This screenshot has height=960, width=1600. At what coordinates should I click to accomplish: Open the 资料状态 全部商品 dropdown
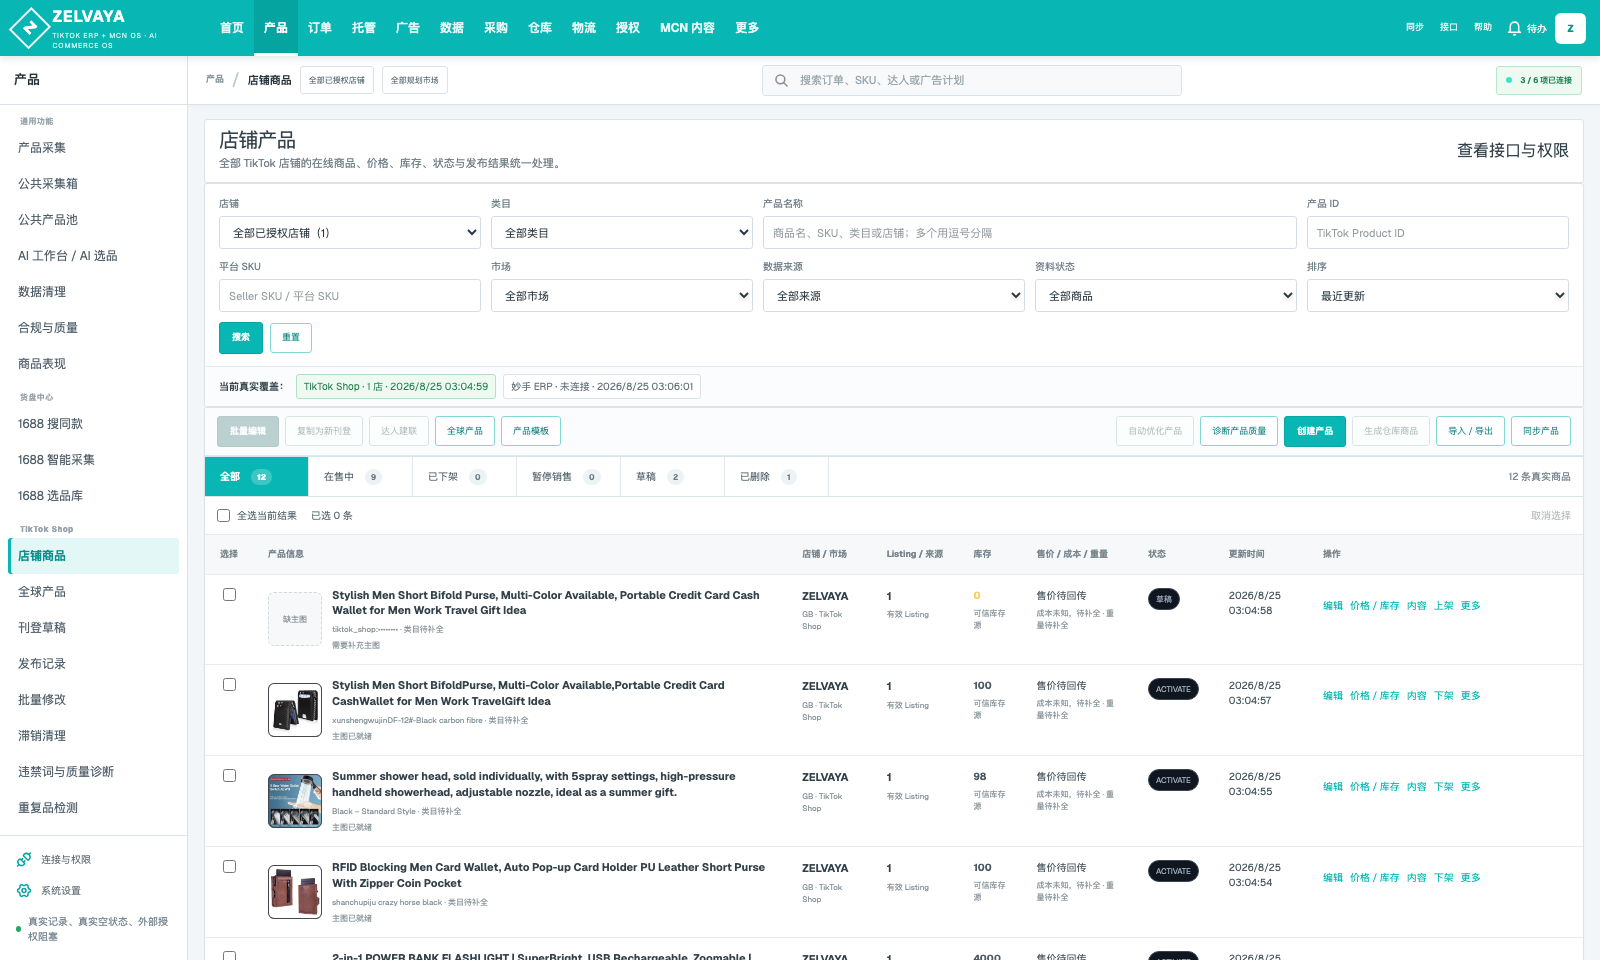(1166, 296)
